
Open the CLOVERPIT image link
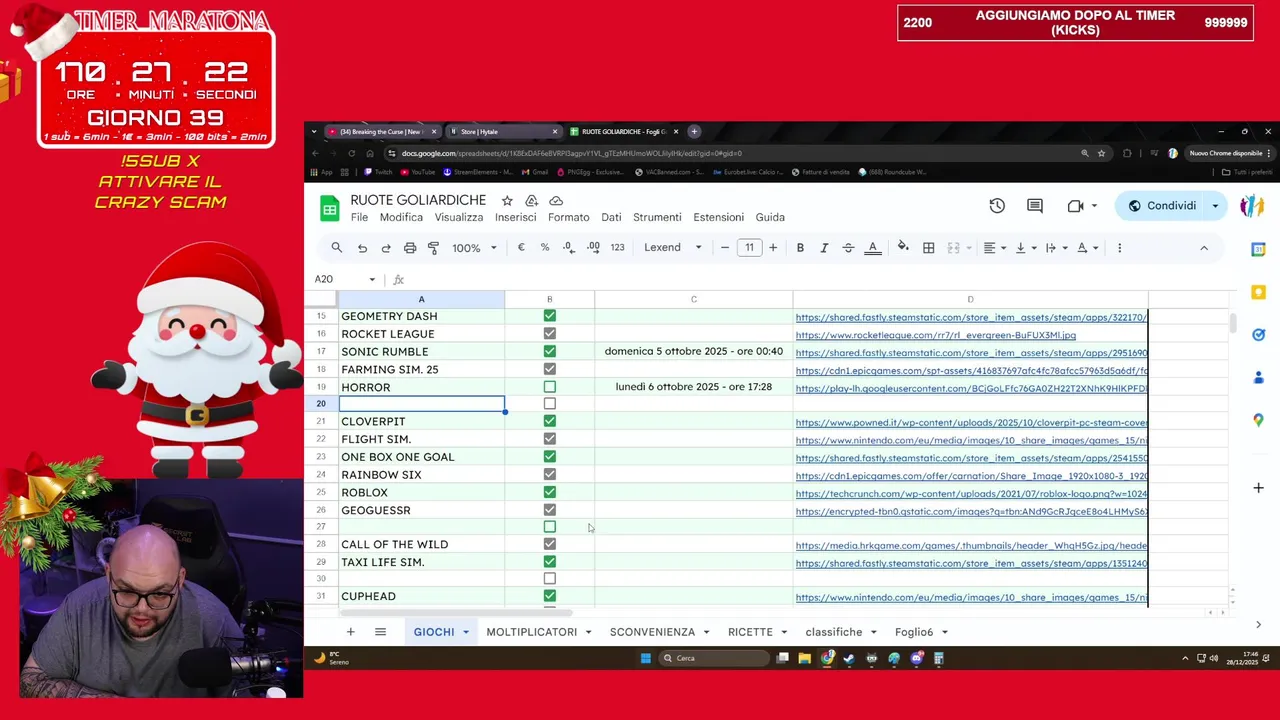(971, 423)
